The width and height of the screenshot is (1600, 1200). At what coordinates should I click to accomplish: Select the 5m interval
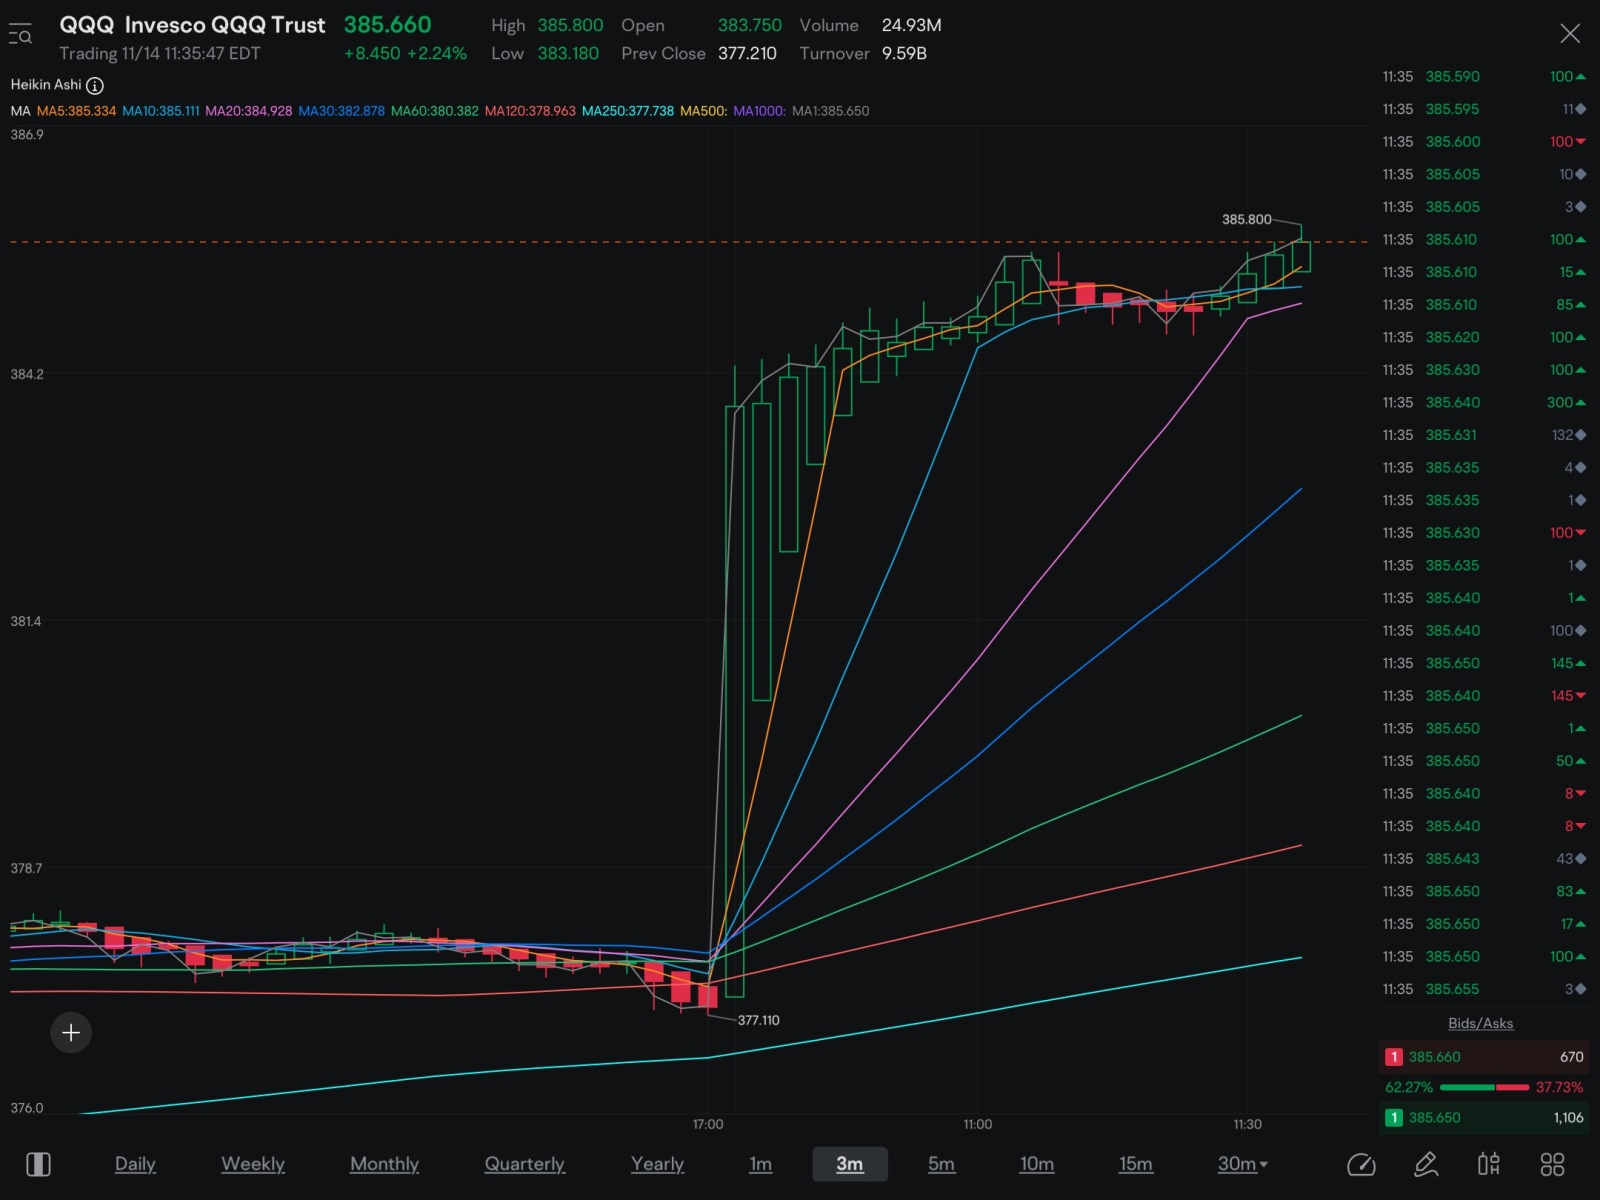(941, 1164)
